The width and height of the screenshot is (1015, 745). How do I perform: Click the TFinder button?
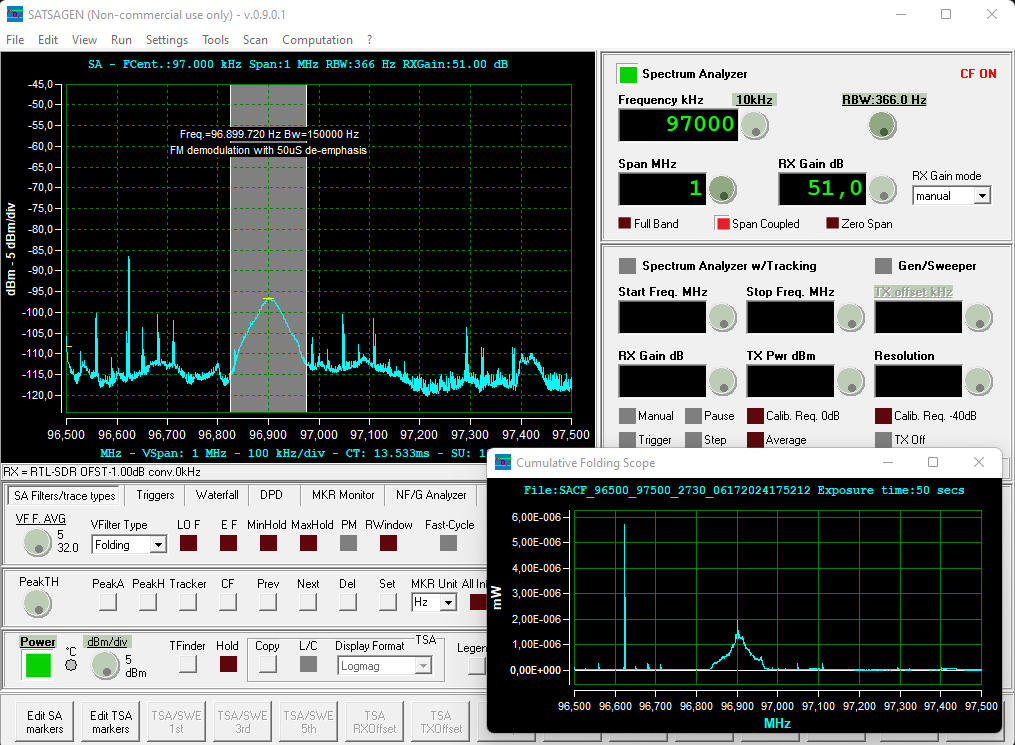(x=188, y=664)
